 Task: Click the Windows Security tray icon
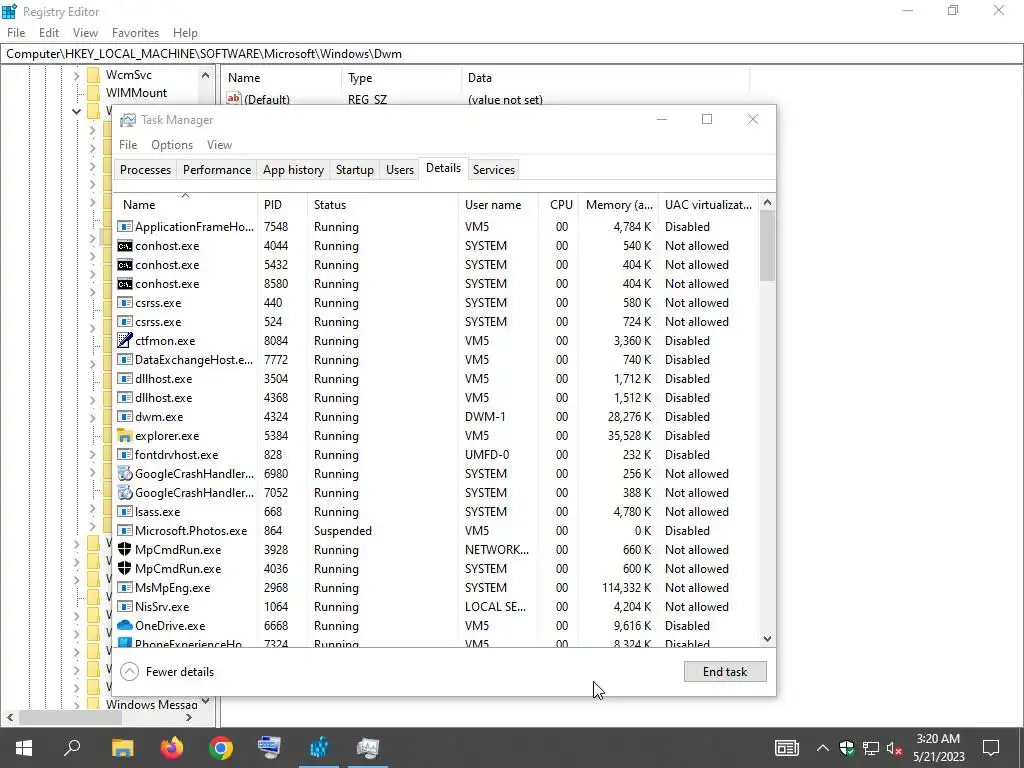(x=846, y=748)
